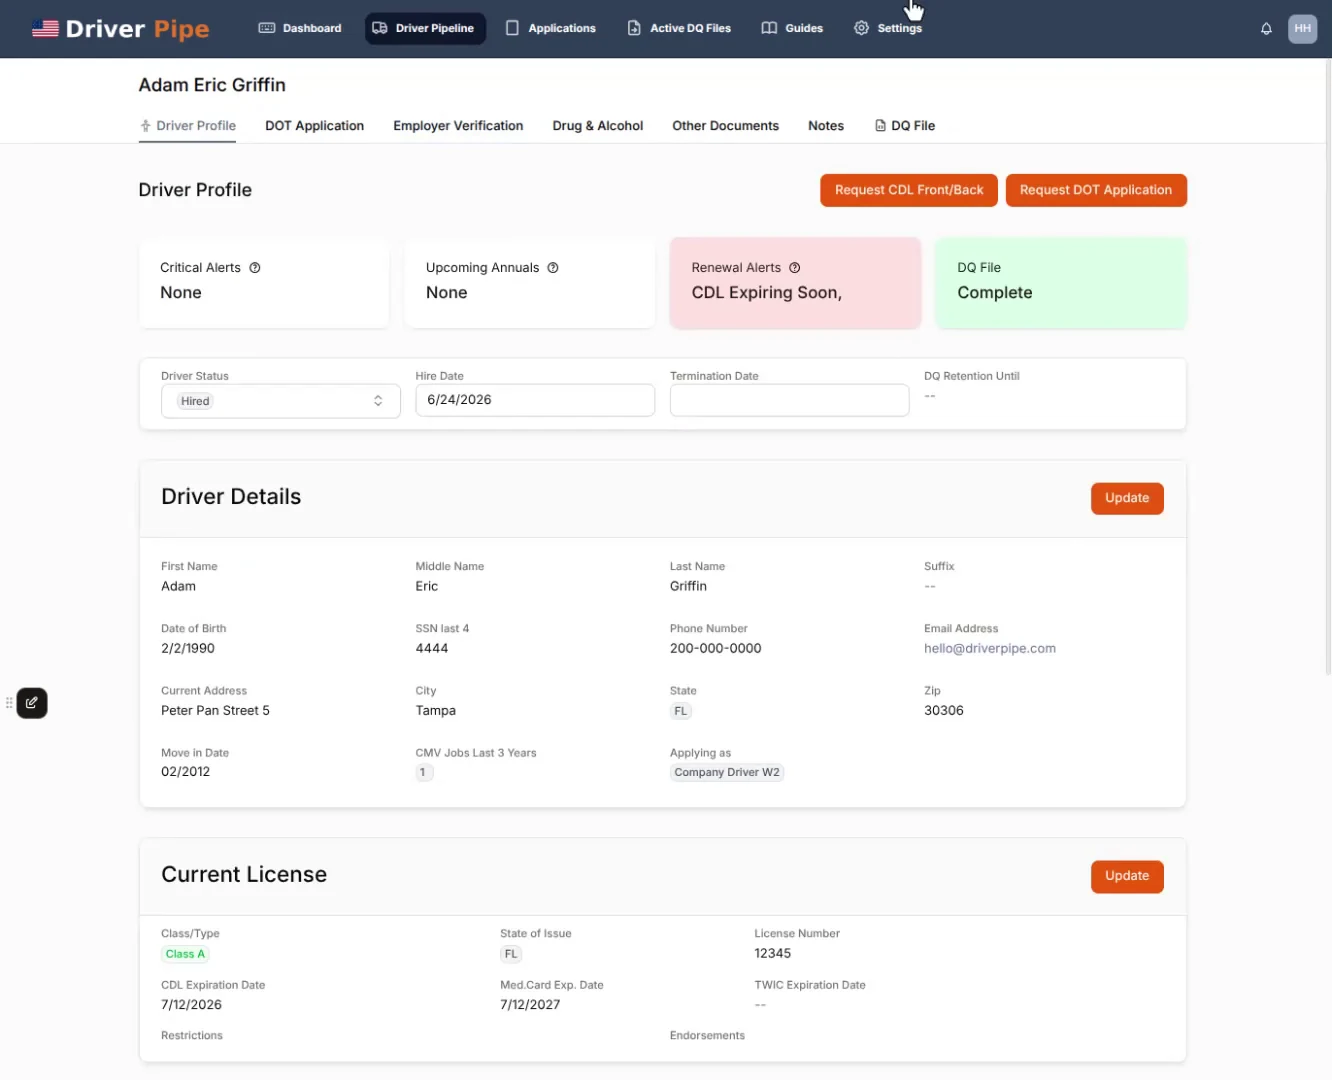Click the hello@driverpipe.com email link
Image resolution: width=1332 pixels, height=1080 pixels.
coord(989,649)
